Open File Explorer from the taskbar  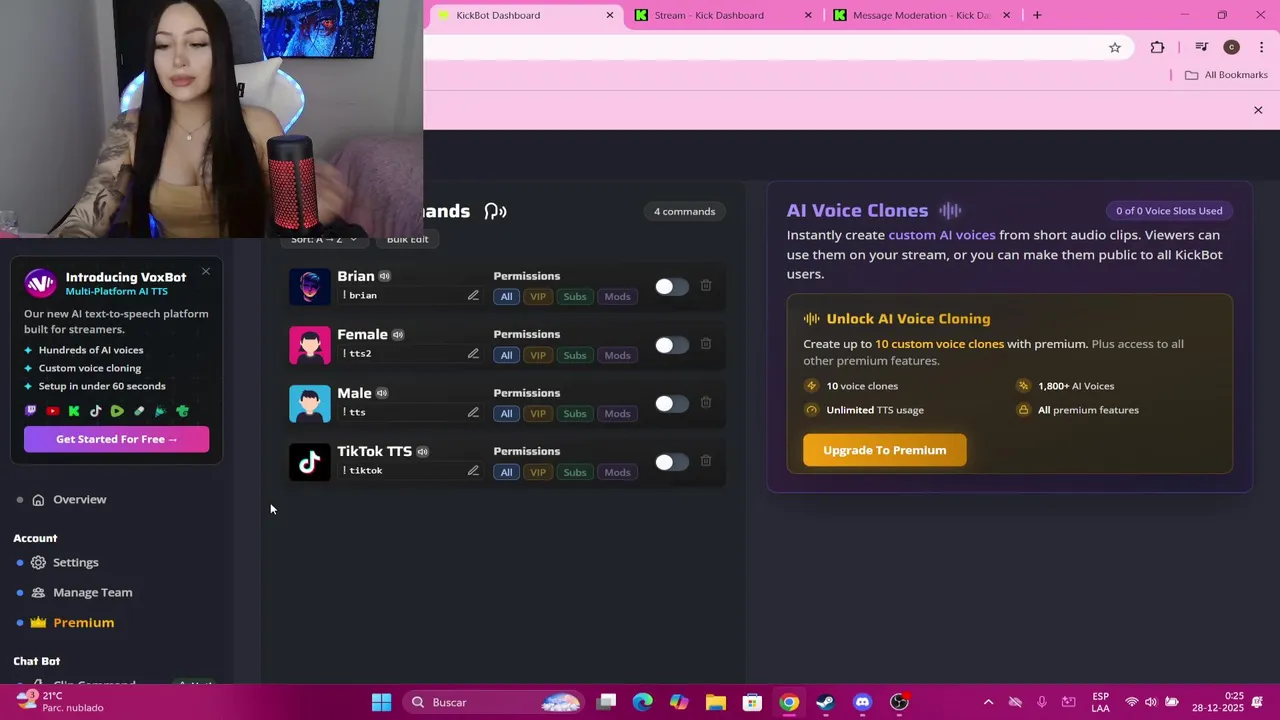click(x=715, y=702)
